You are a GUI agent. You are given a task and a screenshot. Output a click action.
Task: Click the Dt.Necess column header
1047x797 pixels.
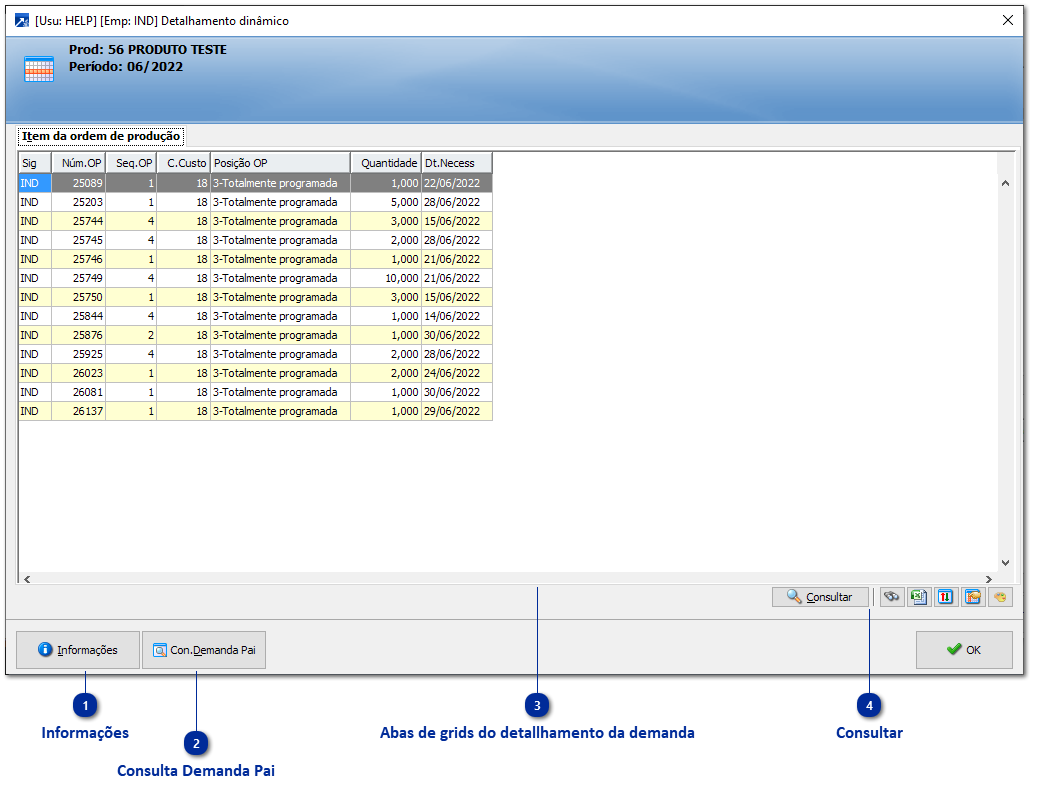456,163
